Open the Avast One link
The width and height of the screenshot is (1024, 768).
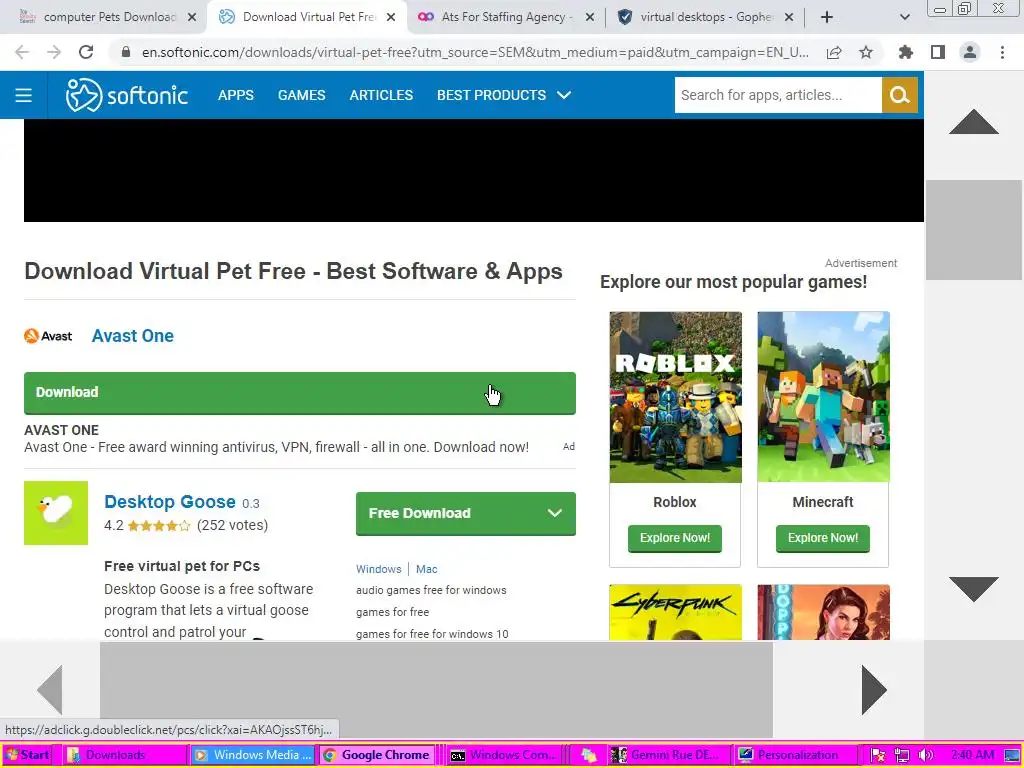tap(133, 336)
